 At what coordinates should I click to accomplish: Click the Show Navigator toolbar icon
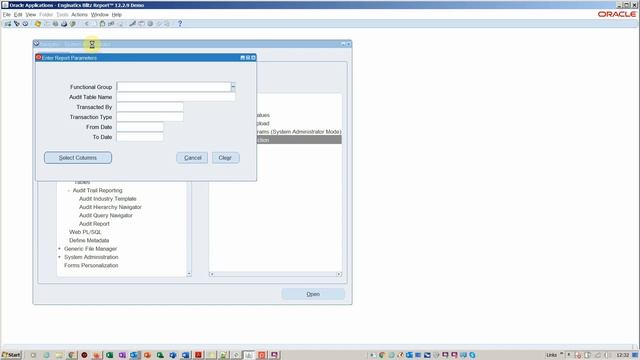click(x=25, y=24)
